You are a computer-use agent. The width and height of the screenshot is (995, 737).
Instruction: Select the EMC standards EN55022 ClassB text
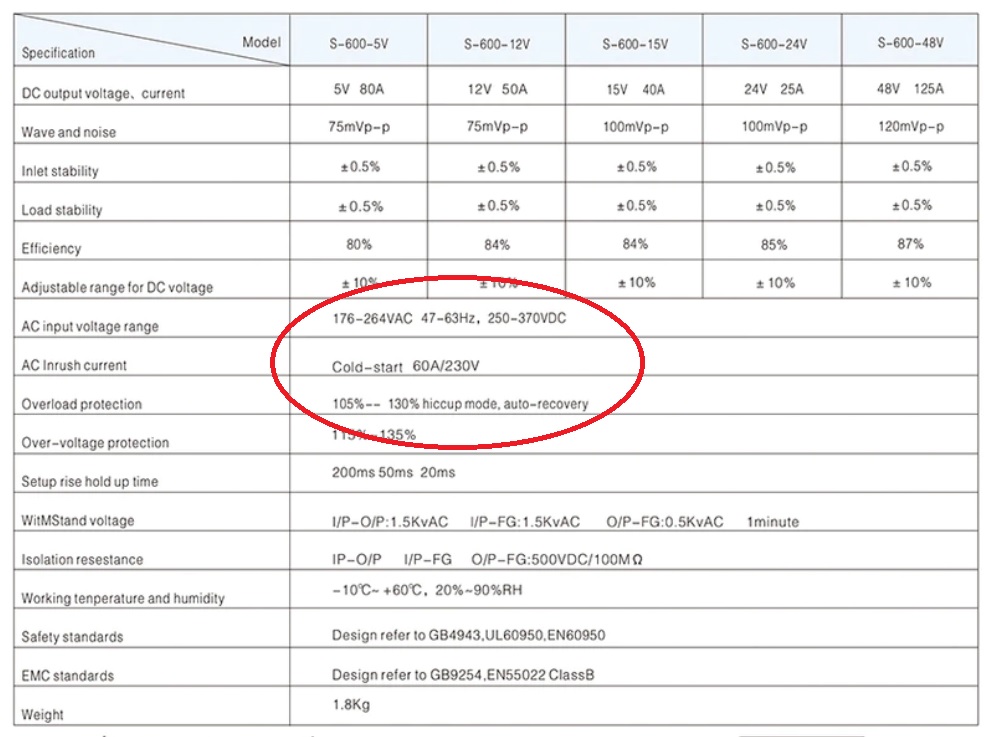[x=466, y=675]
